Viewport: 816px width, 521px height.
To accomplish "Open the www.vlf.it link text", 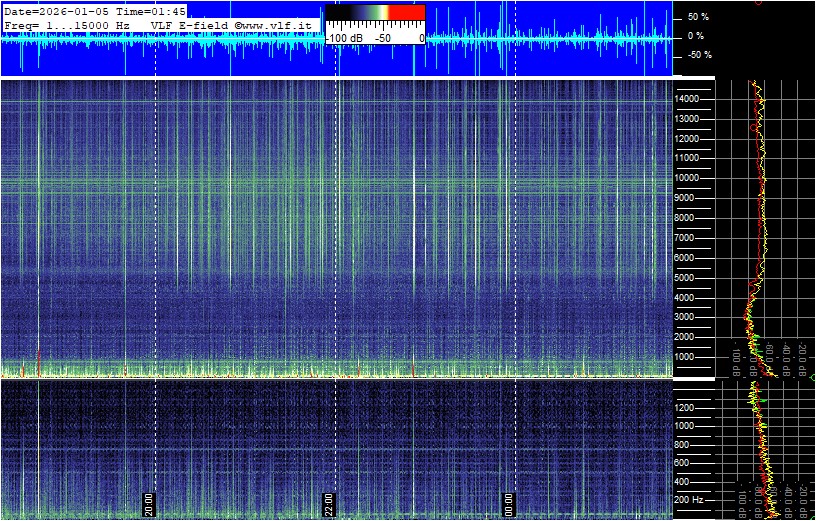I will pyautogui.click(x=280, y=24).
